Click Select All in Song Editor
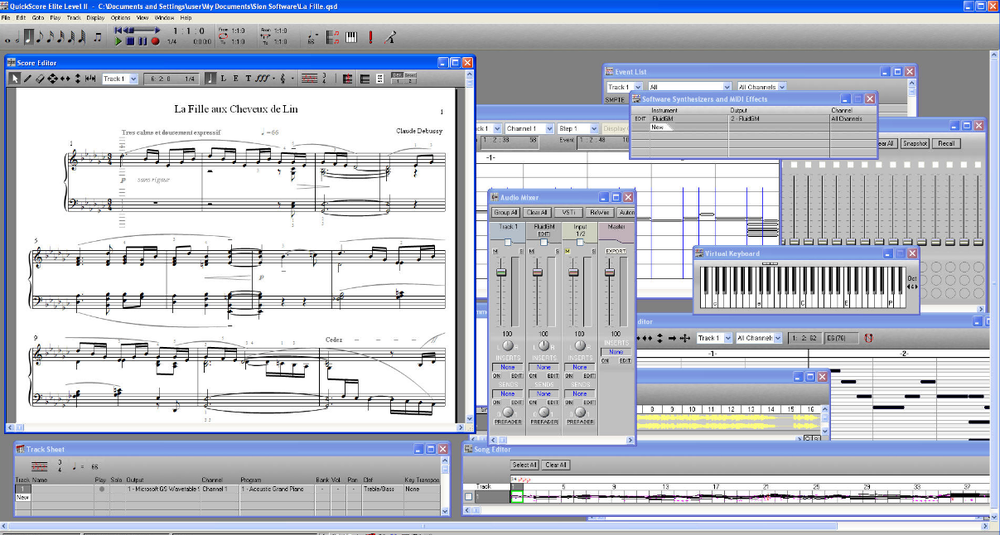The width and height of the screenshot is (1000, 535). click(524, 465)
